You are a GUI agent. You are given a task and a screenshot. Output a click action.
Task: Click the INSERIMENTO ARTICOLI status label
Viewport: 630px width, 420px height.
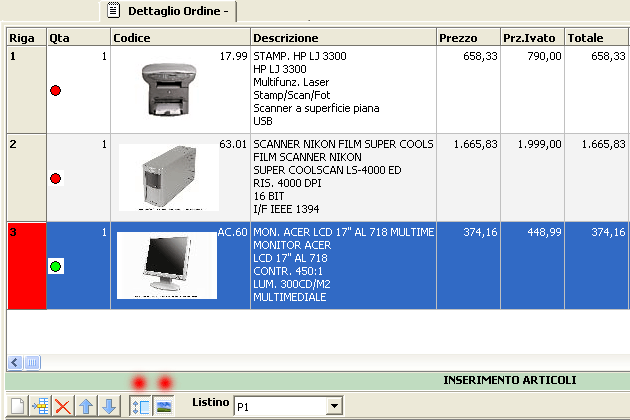point(509,380)
